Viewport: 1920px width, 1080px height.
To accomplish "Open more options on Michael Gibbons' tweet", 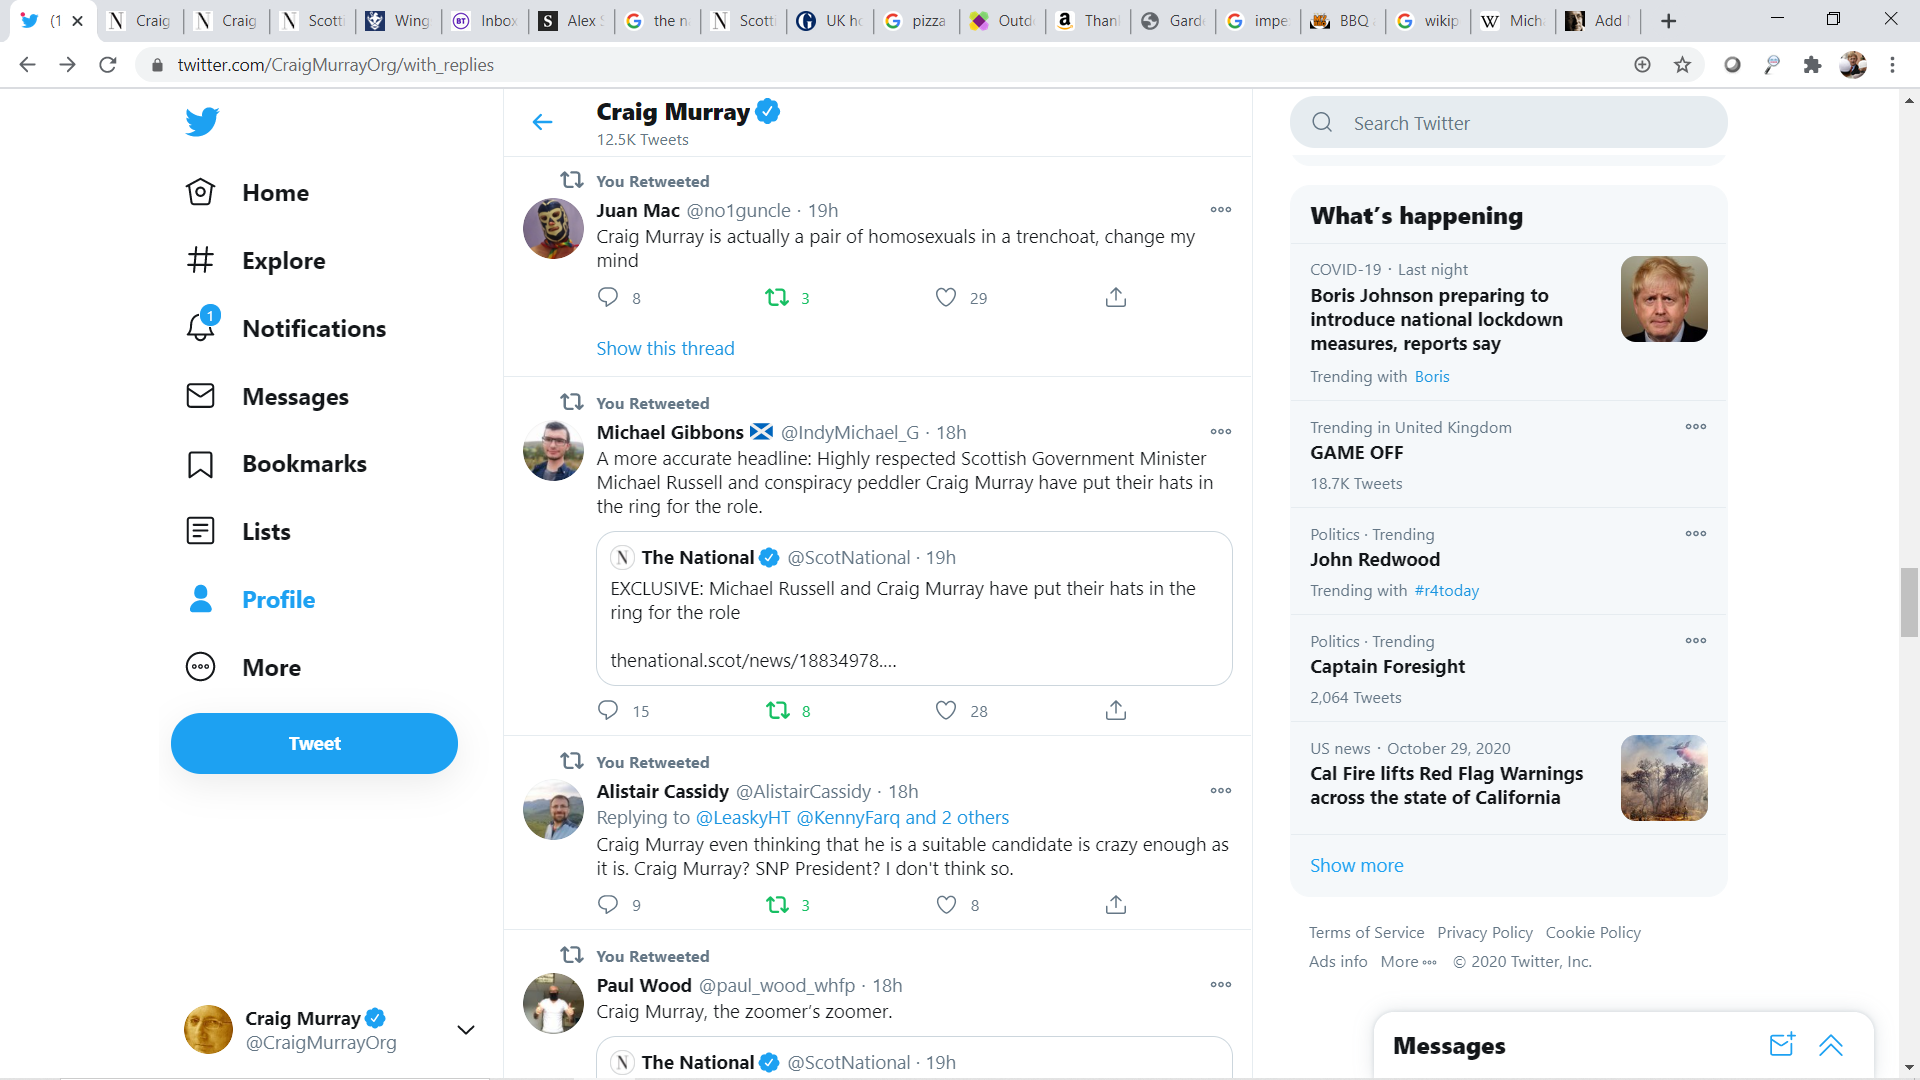I will [x=1221, y=432].
